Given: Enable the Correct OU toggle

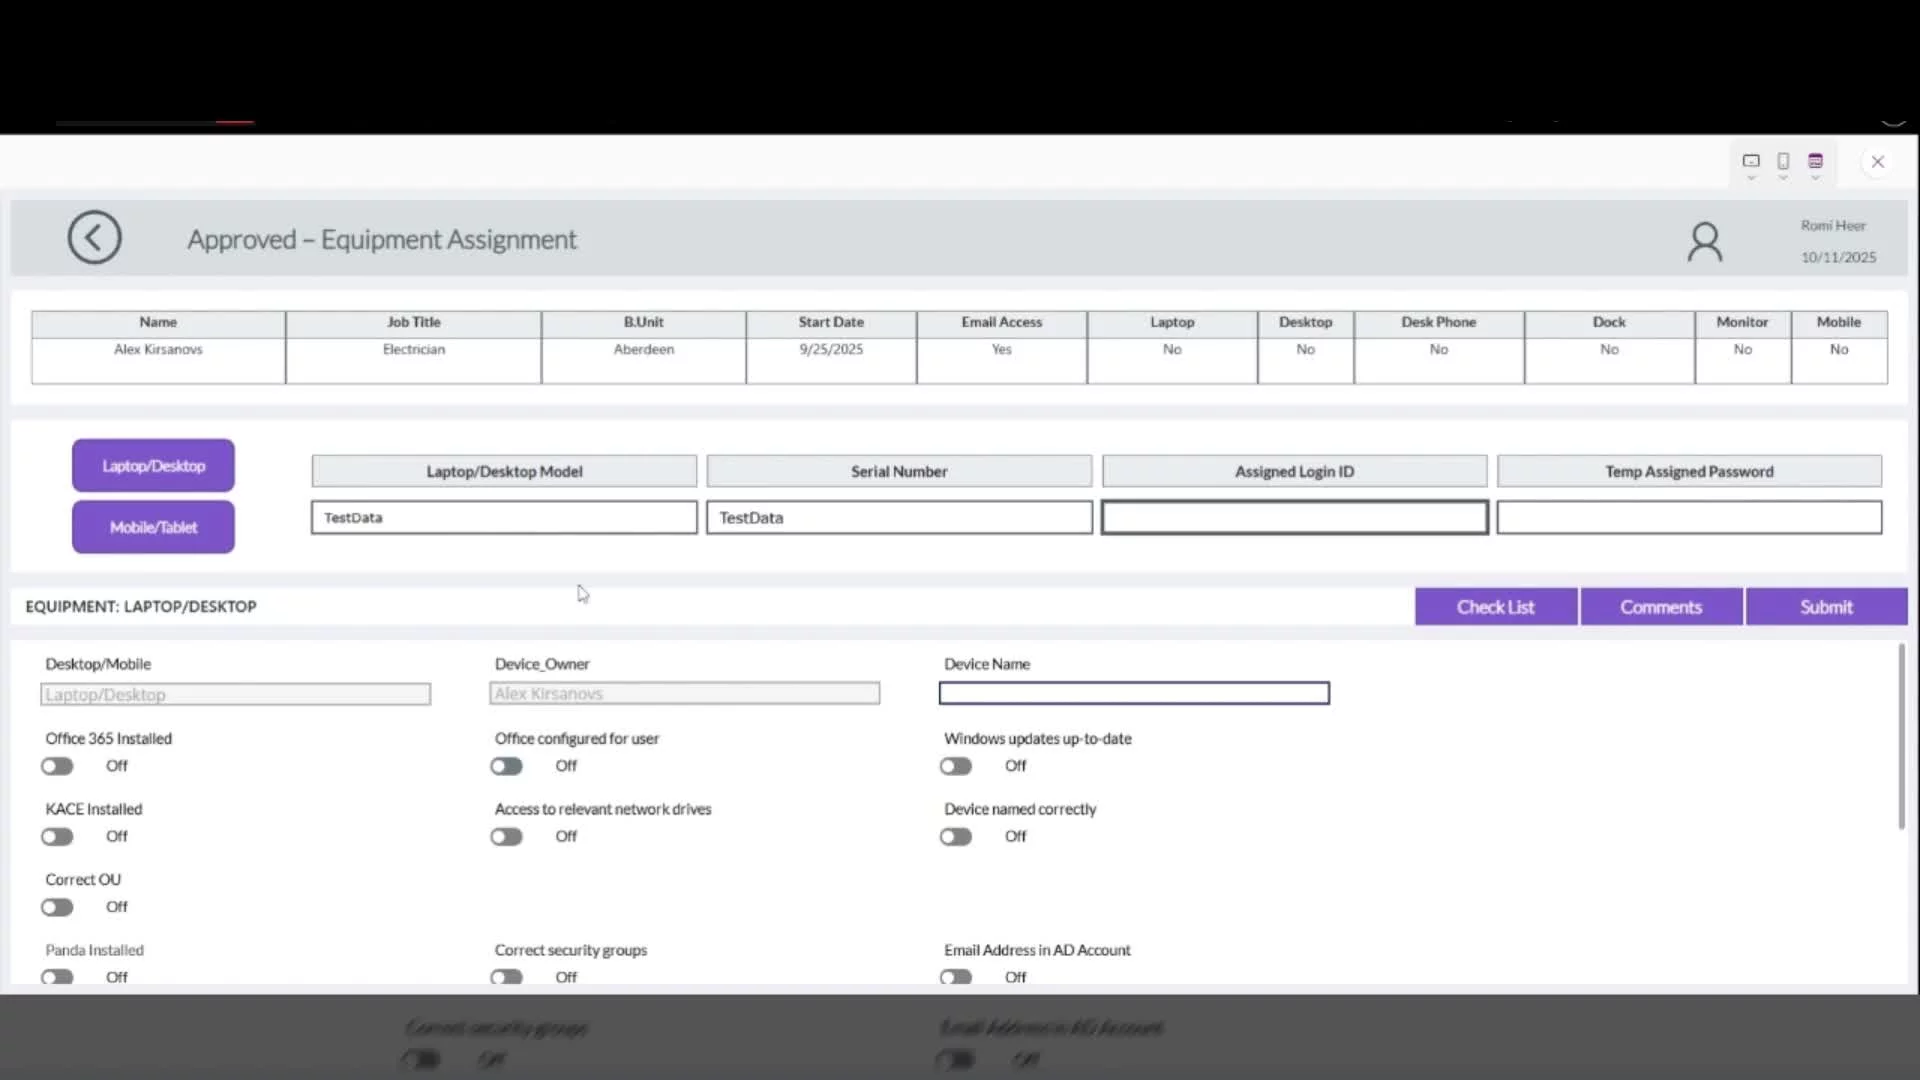Looking at the screenshot, I should pos(57,907).
